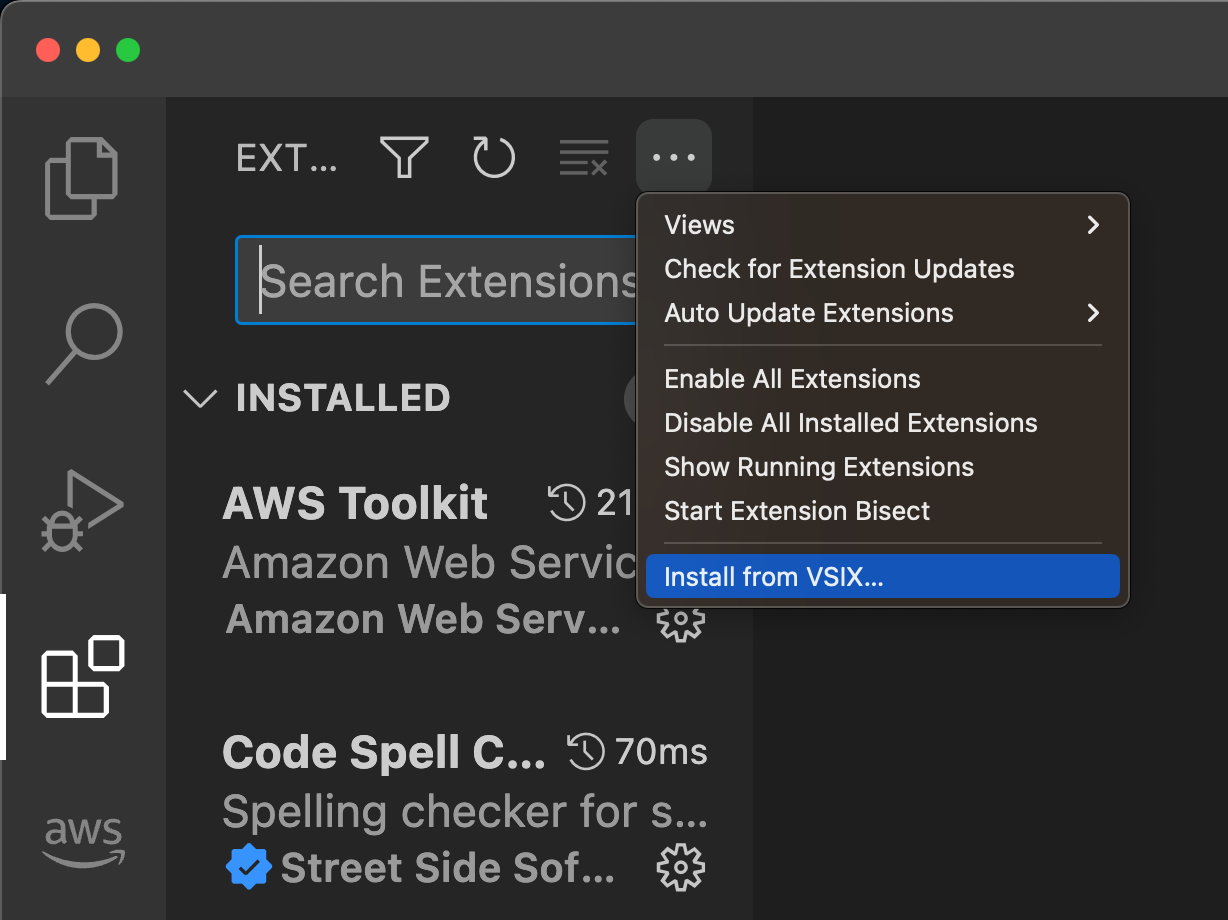Open Run and Debug view

pyautogui.click(x=82, y=510)
